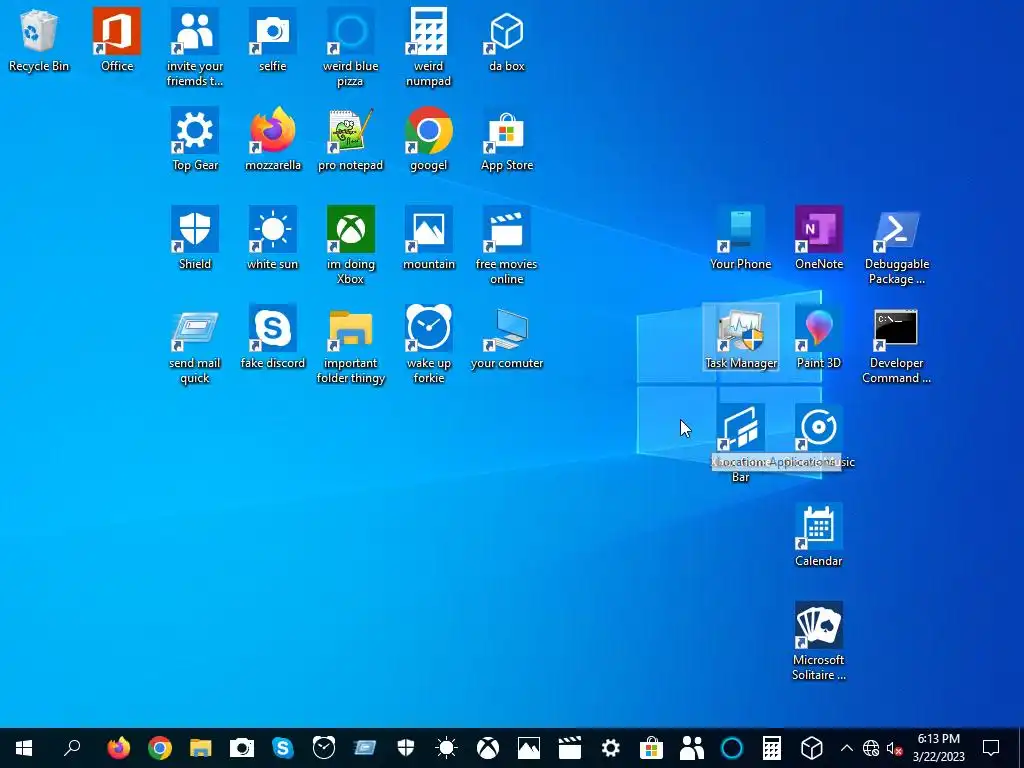
Task: Activate the Cortana circle on the taskbar
Action: click(732, 748)
